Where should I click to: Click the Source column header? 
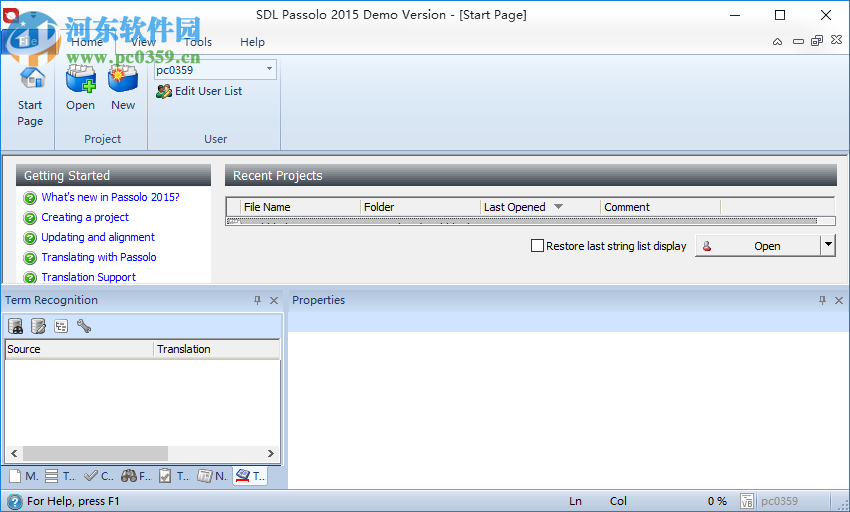(x=79, y=349)
